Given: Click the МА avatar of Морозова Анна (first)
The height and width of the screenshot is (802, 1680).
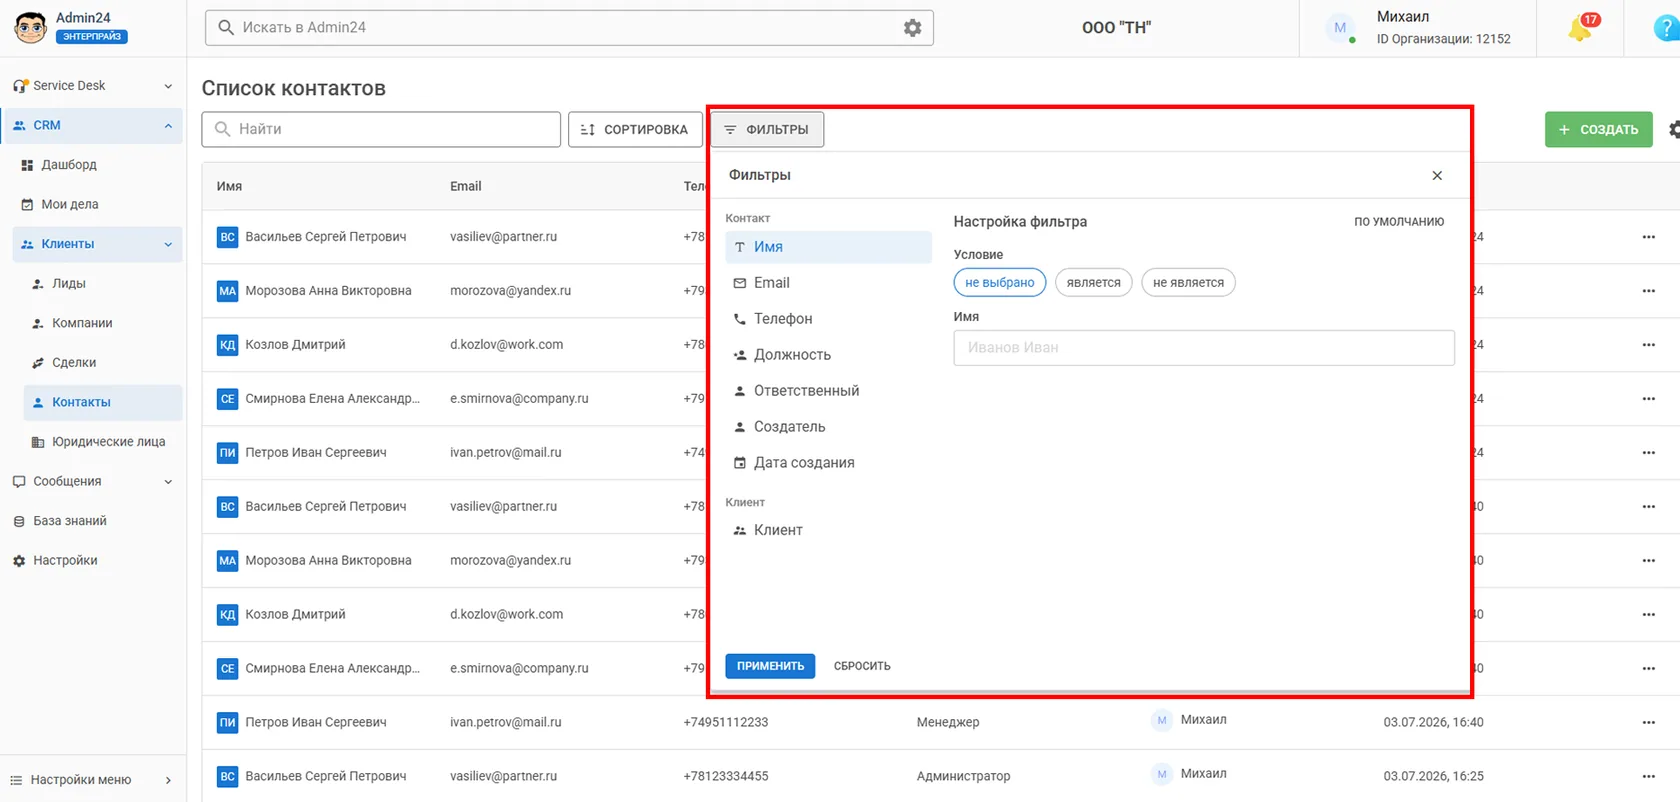Looking at the screenshot, I should click(227, 291).
